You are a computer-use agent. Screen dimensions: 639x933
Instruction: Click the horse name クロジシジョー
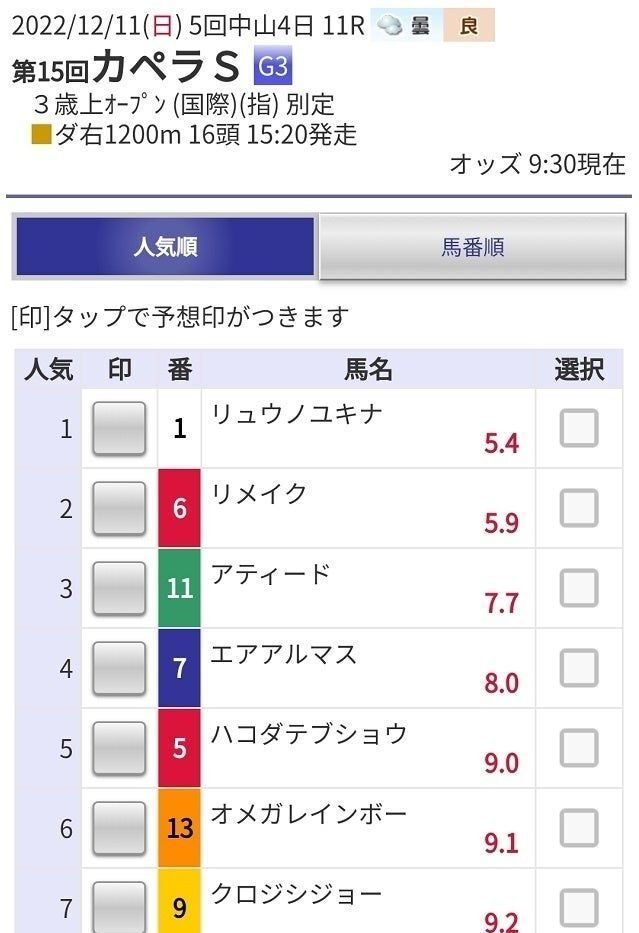click(x=296, y=892)
